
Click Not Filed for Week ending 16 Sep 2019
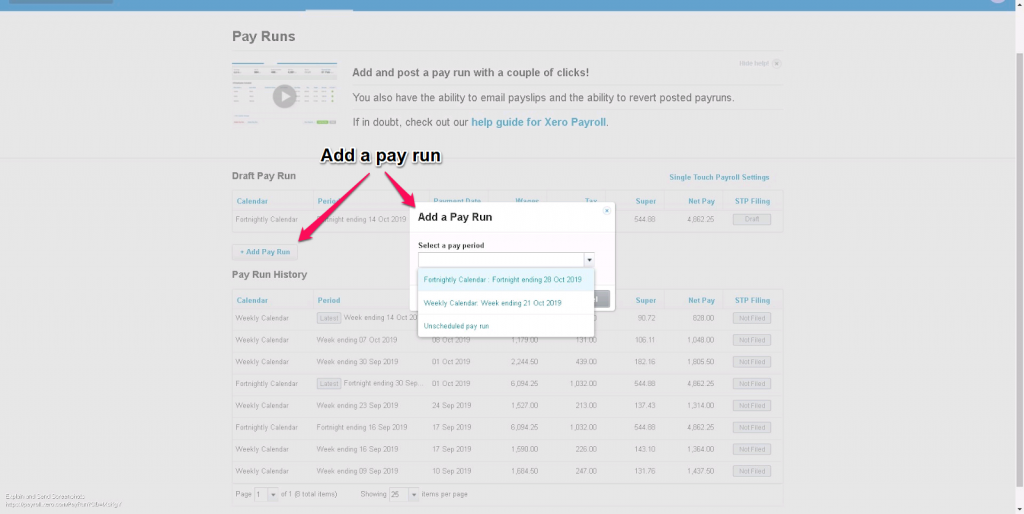click(752, 449)
